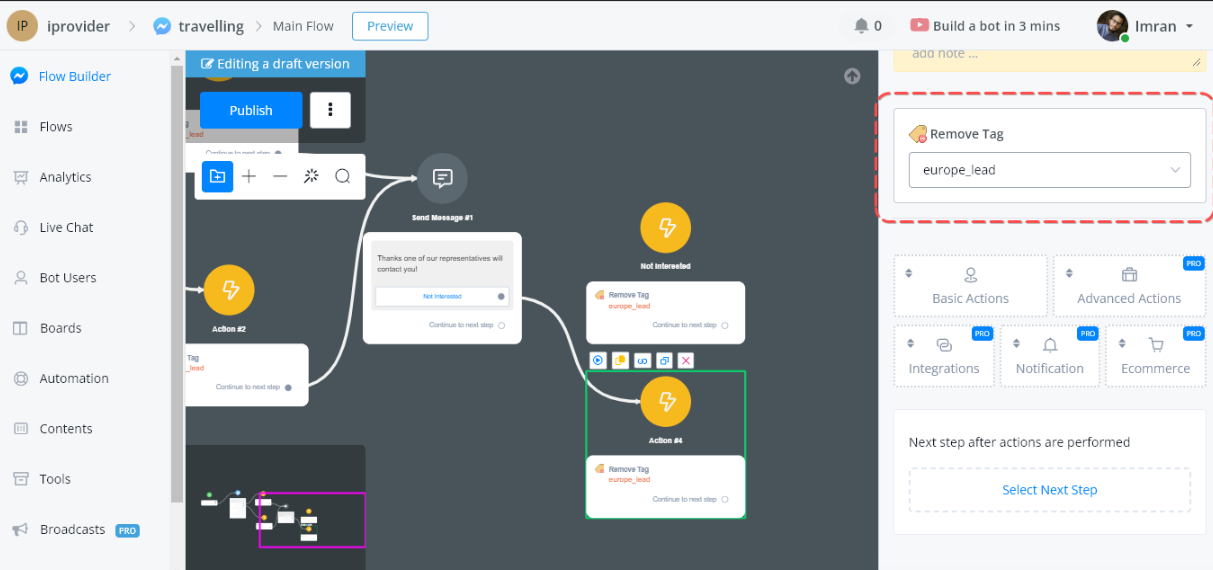1213x570 pixels.
Task: Click the auto-arrange magic wand icon
Action: (x=311, y=177)
